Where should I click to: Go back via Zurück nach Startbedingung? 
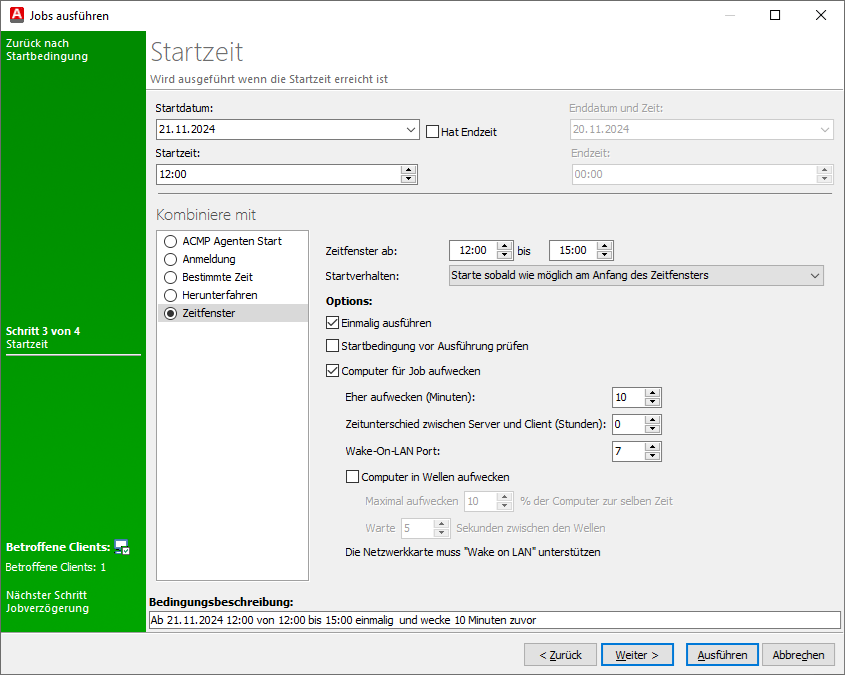47,50
